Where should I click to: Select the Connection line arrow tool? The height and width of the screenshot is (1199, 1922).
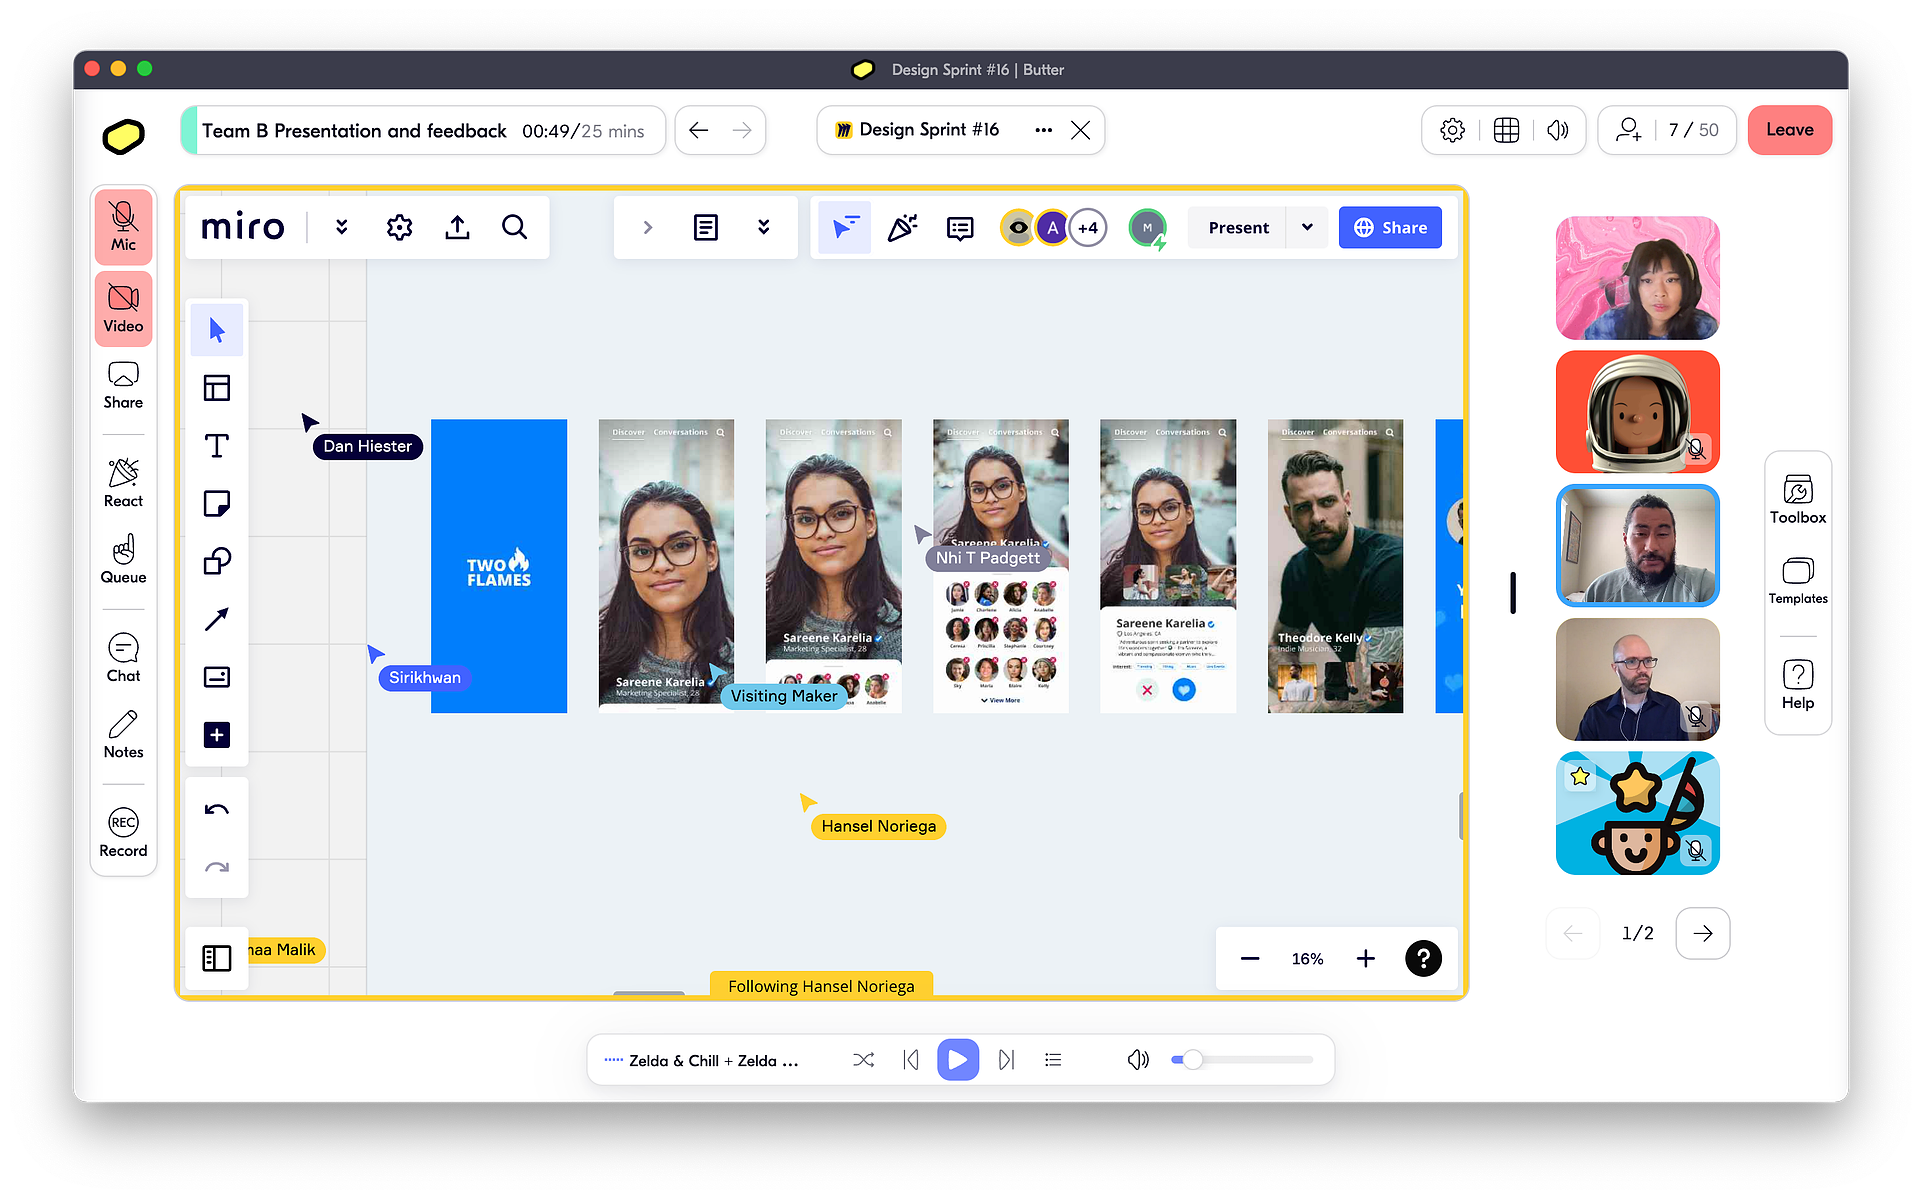(x=217, y=619)
